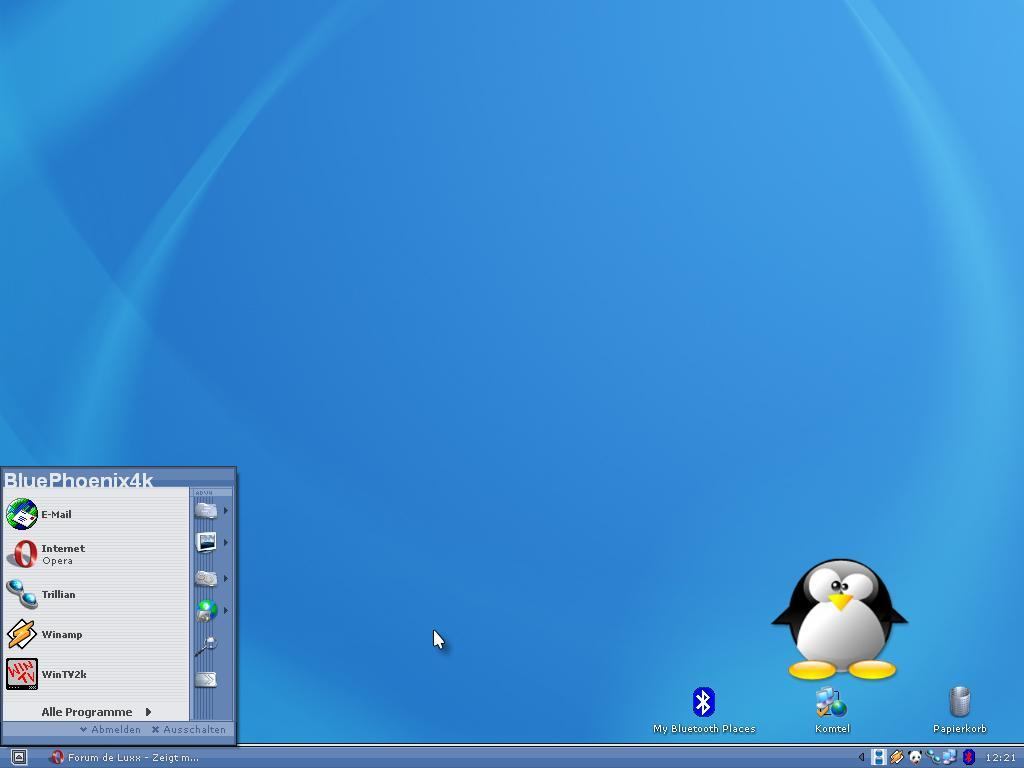Start Winamp from the start menu
1024x768 pixels.
tap(95, 634)
